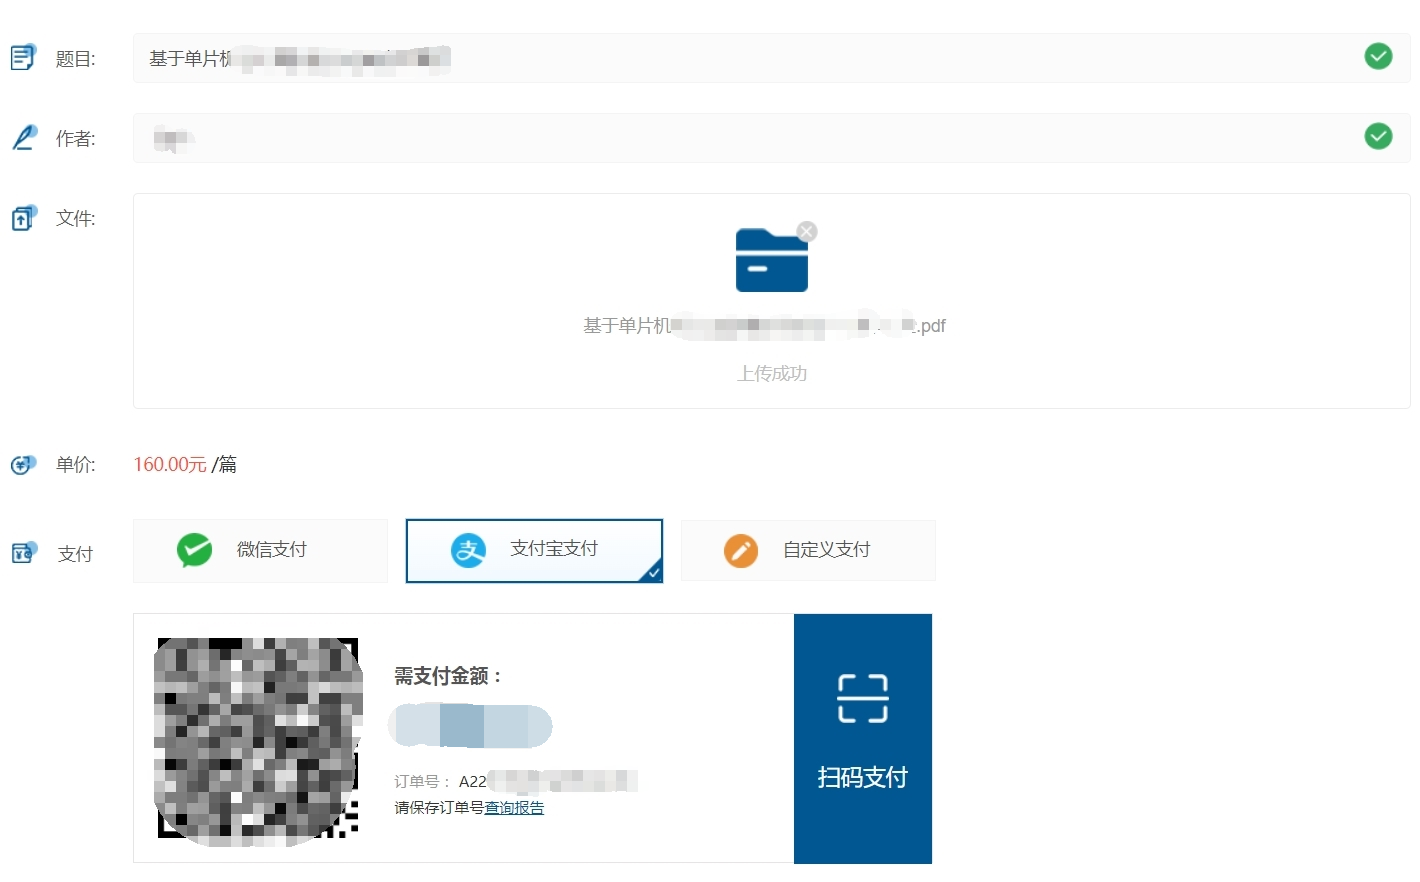1420x882 pixels.
Task: Click the blurred payment amount value
Action: click(x=470, y=726)
